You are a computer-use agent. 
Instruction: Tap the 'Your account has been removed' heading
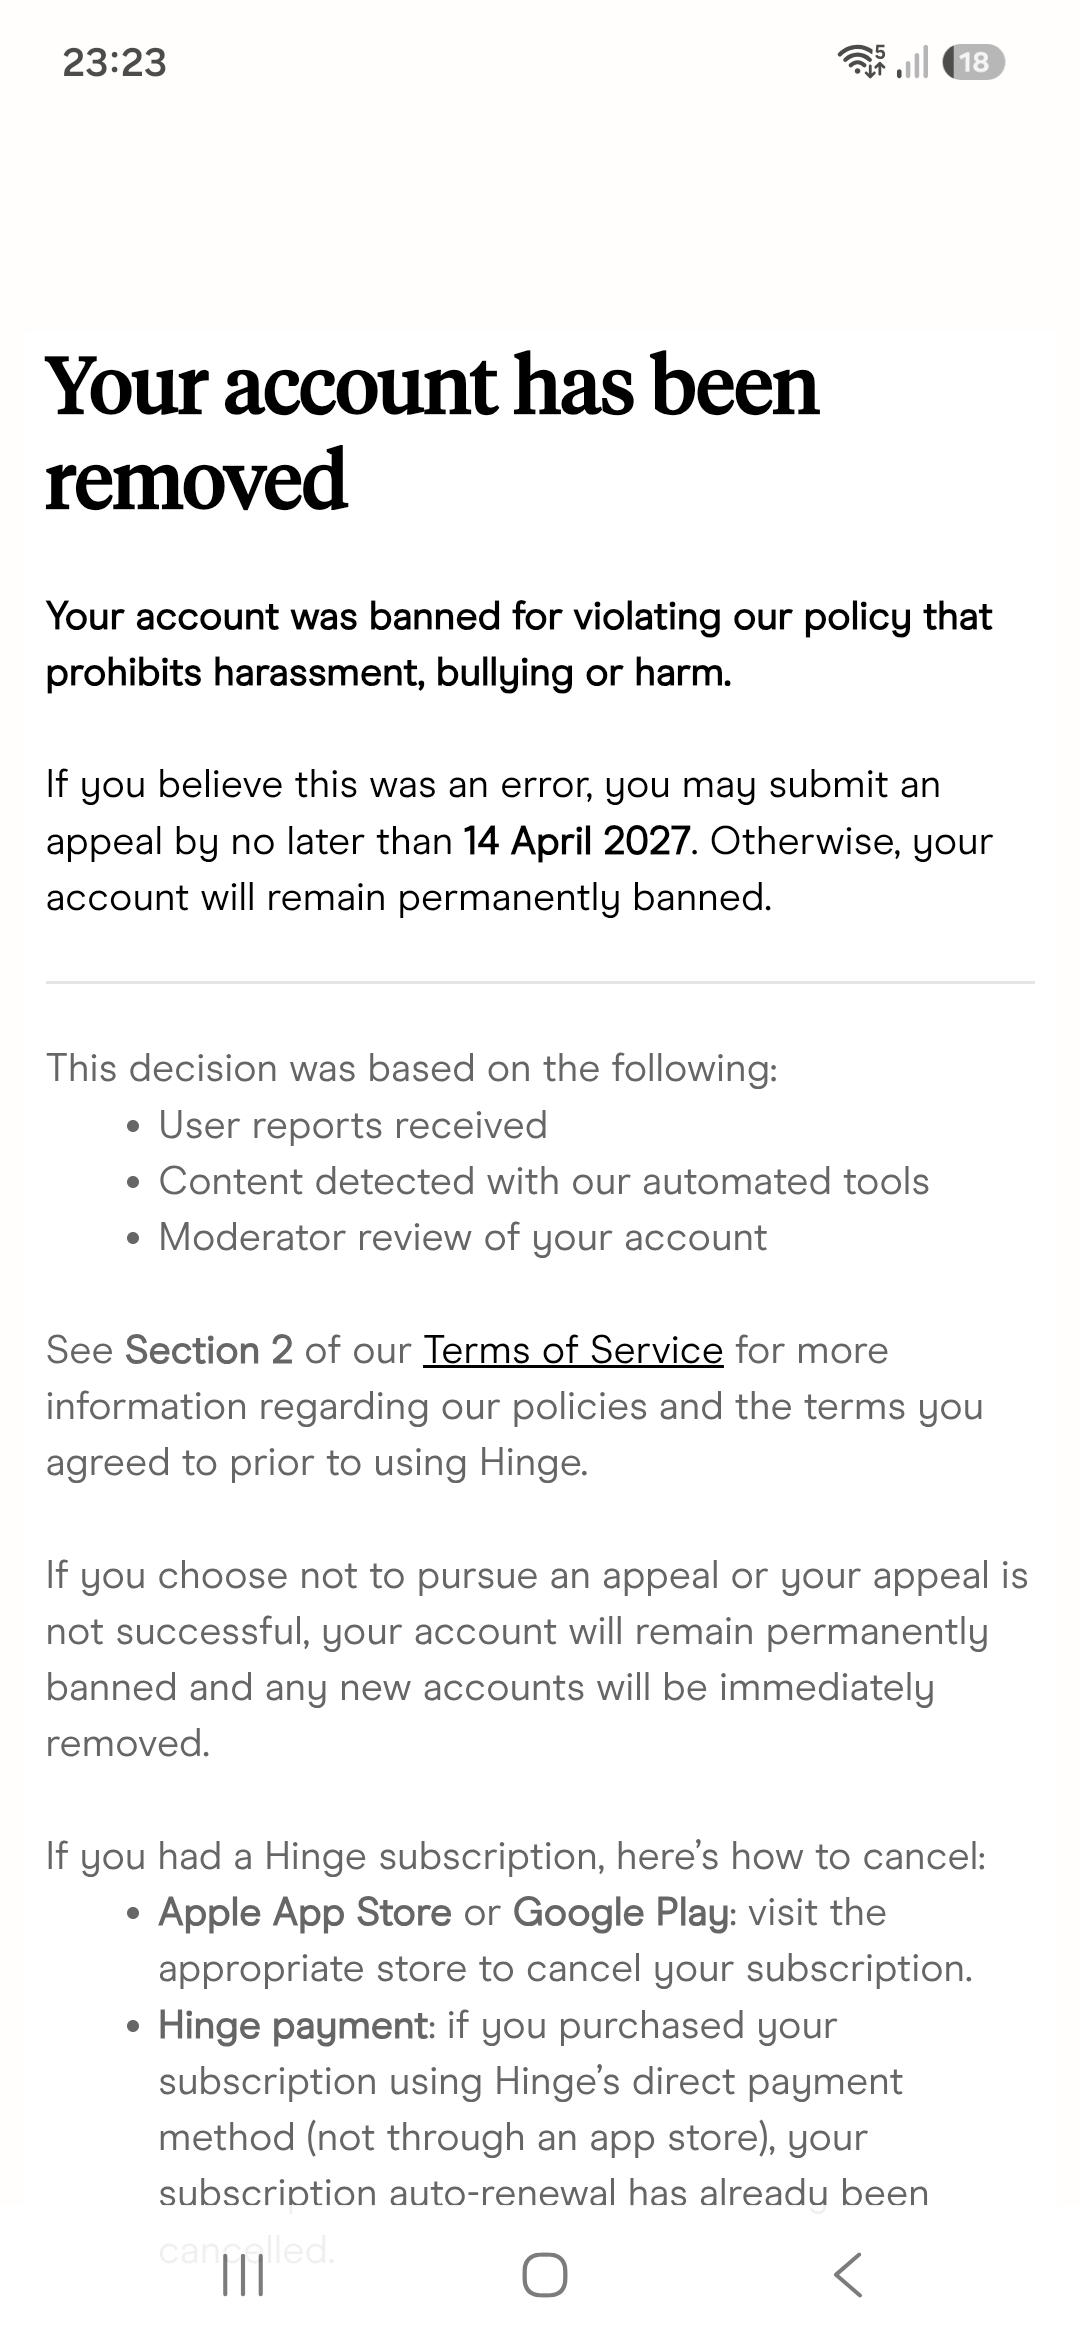(432, 431)
